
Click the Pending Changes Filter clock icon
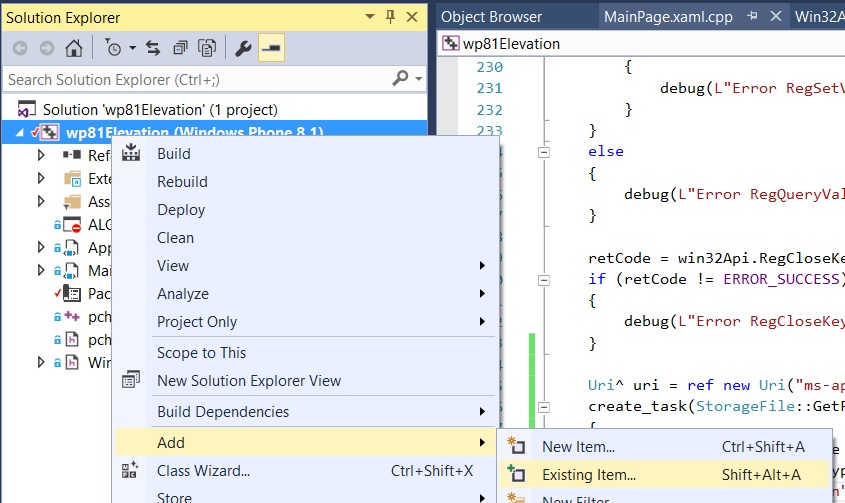click(113, 48)
